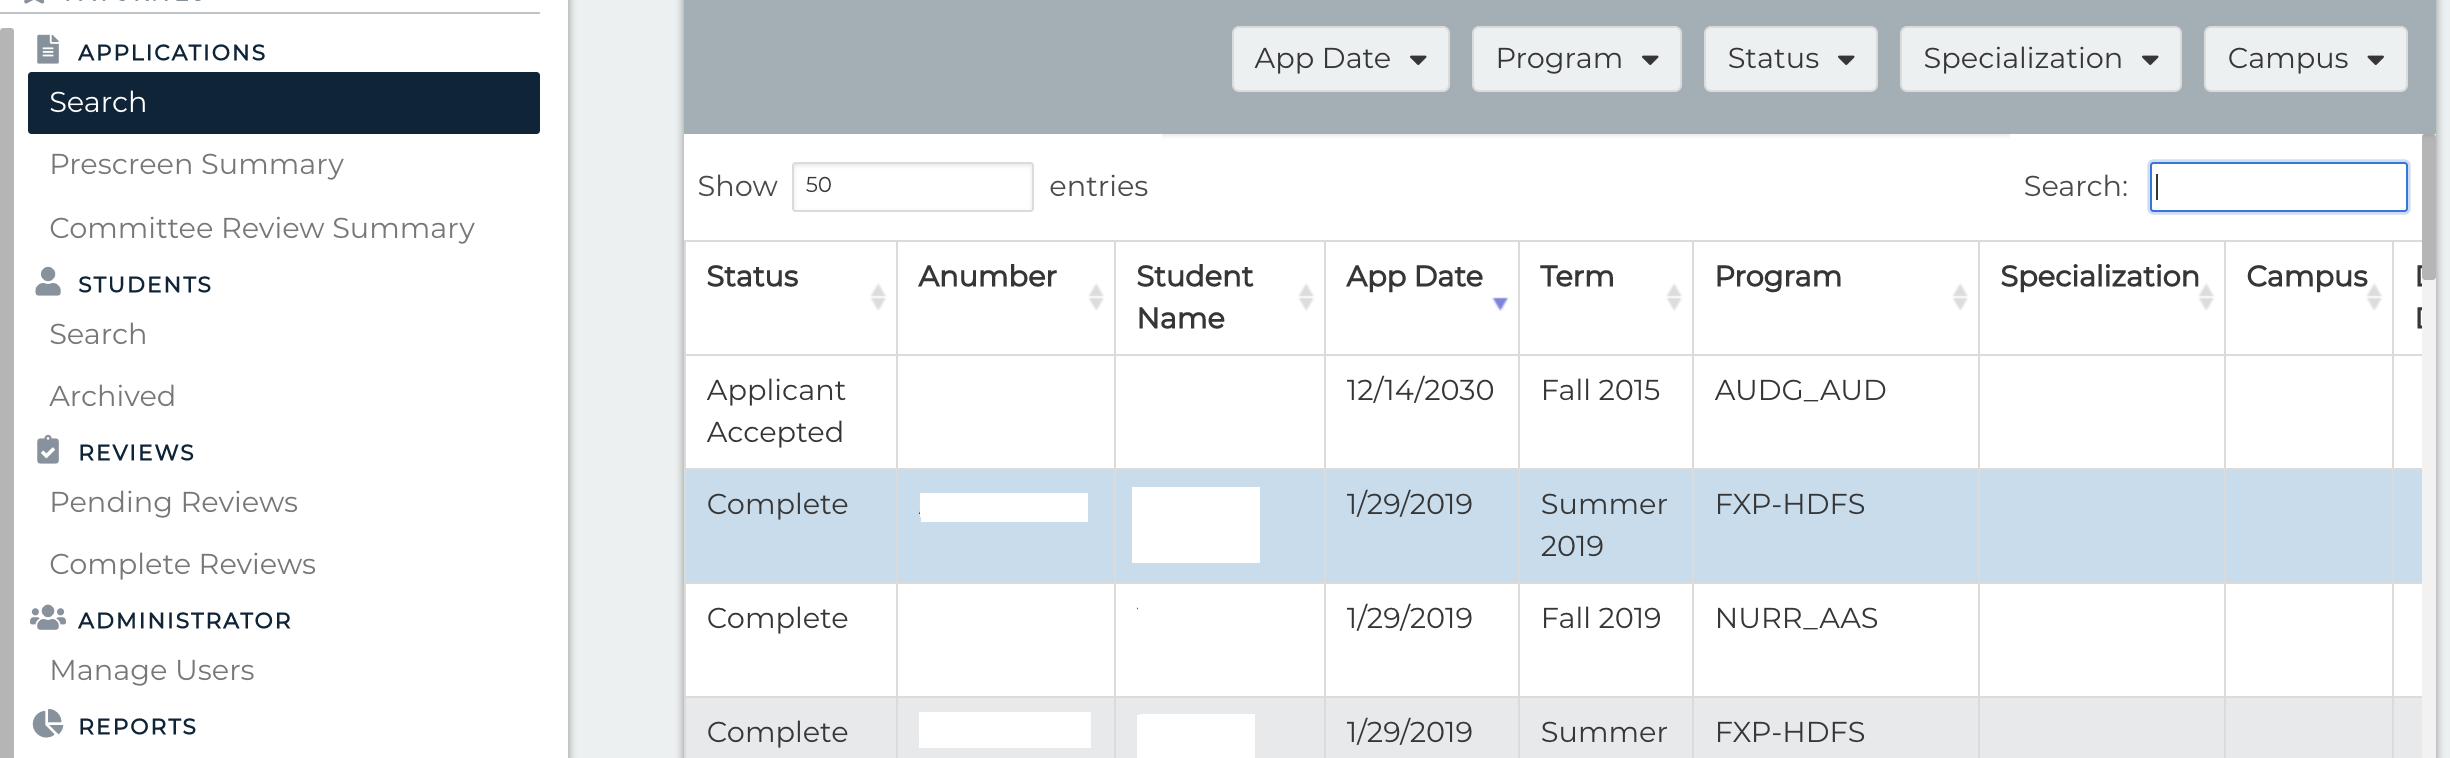The image size is (2450, 758).
Task: Click the Applications document icon
Action: (x=48, y=49)
